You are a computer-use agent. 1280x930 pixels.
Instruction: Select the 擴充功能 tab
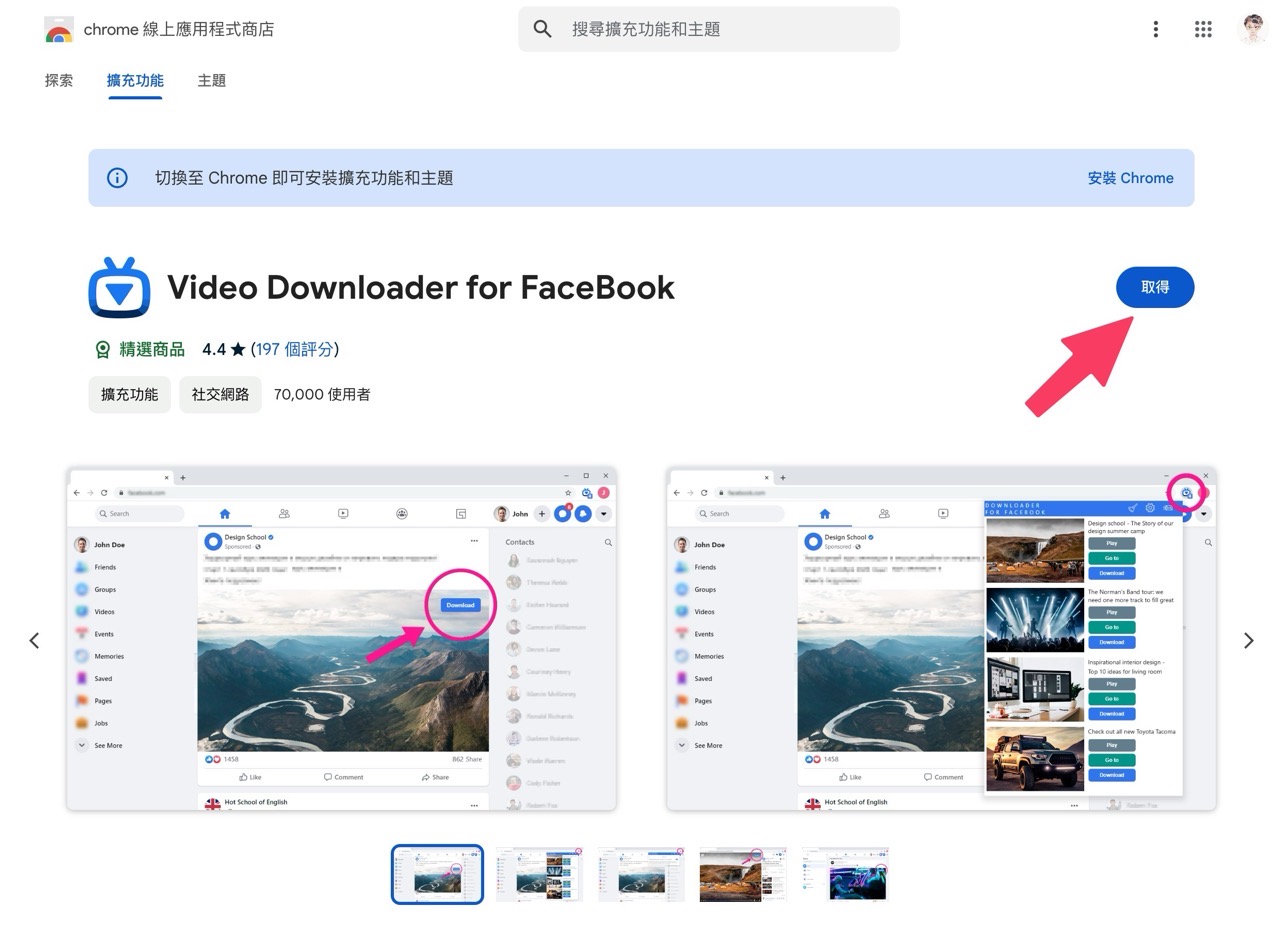[135, 81]
